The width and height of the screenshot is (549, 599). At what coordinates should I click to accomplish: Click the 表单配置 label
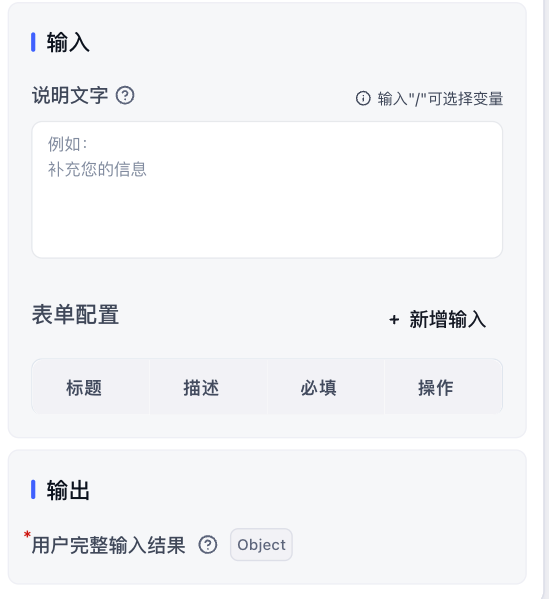point(75,315)
